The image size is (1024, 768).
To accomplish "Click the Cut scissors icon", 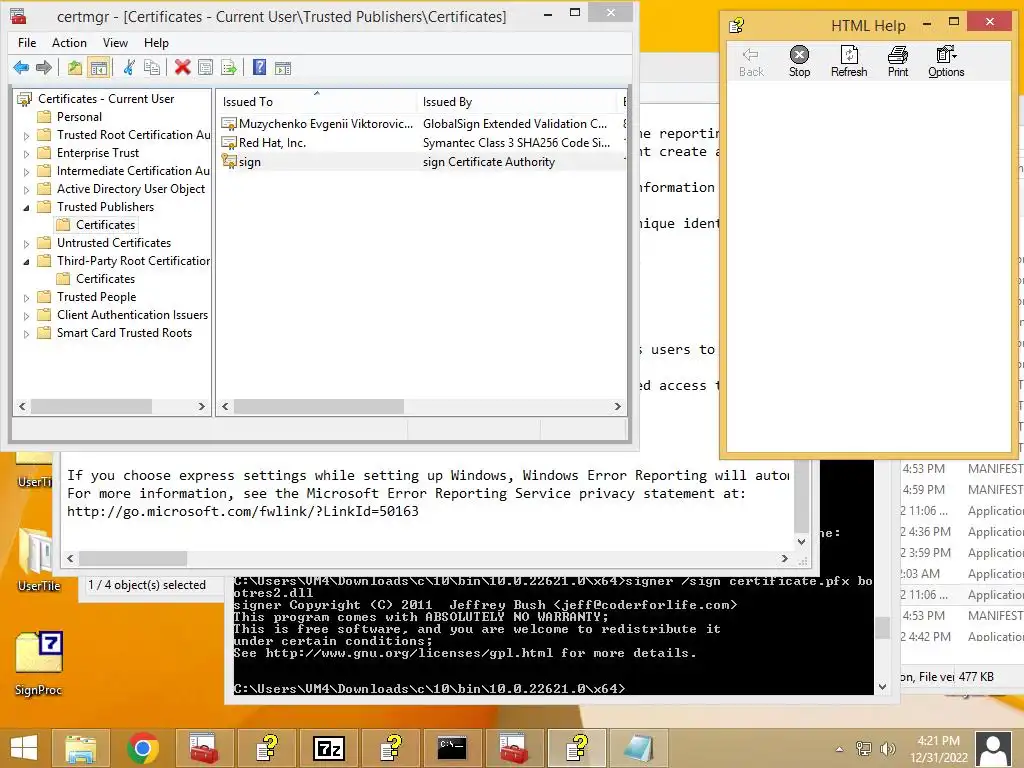I will [129, 67].
